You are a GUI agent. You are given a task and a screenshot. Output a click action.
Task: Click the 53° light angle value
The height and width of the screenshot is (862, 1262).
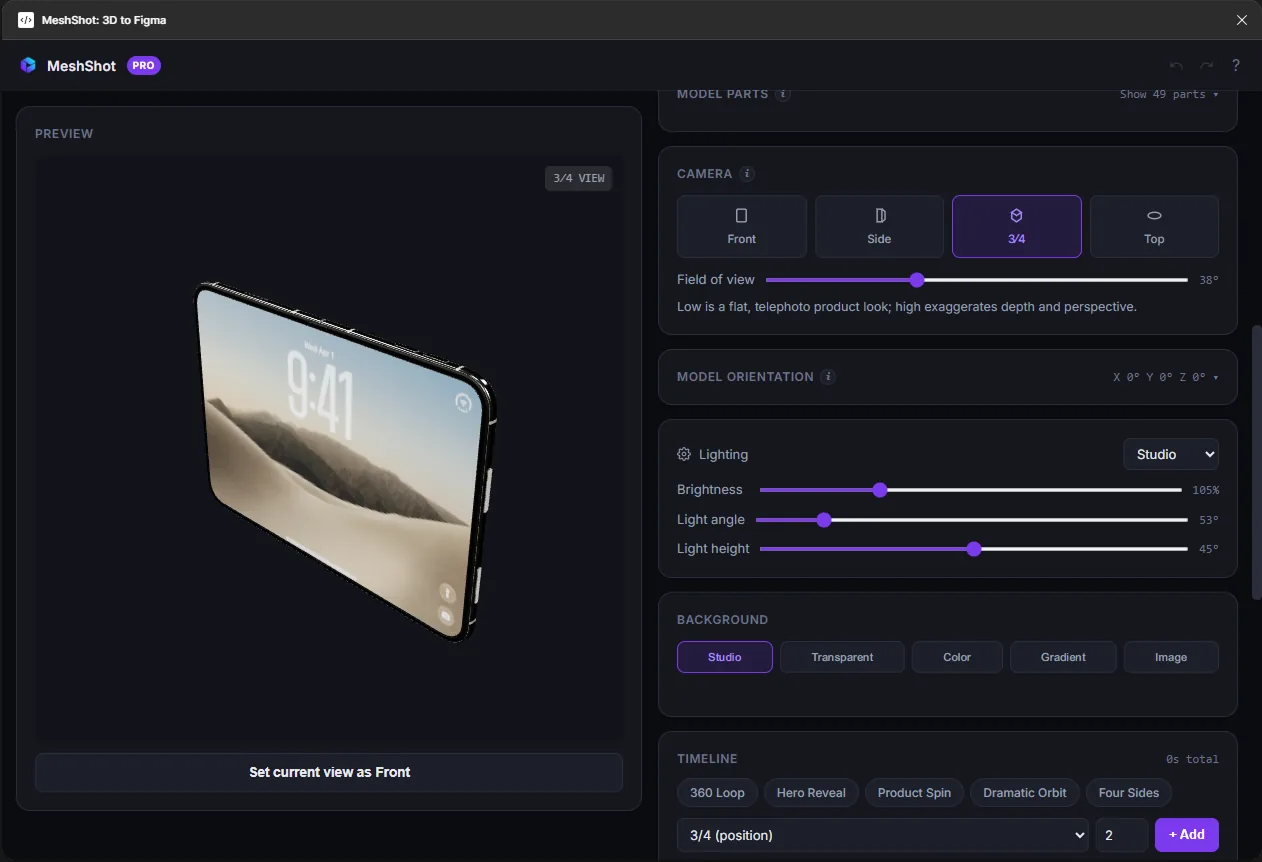[x=1209, y=520]
